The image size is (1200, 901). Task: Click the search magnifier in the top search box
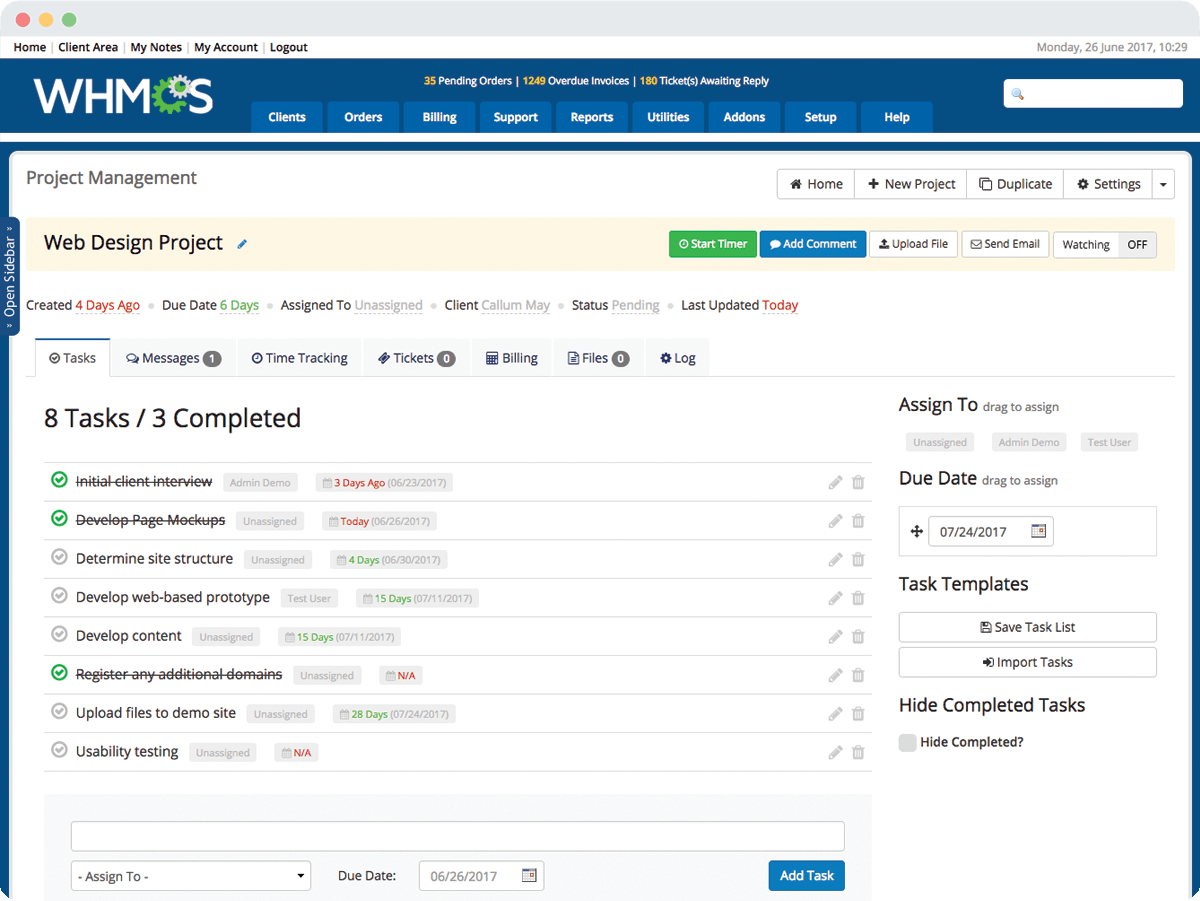(1018, 92)
